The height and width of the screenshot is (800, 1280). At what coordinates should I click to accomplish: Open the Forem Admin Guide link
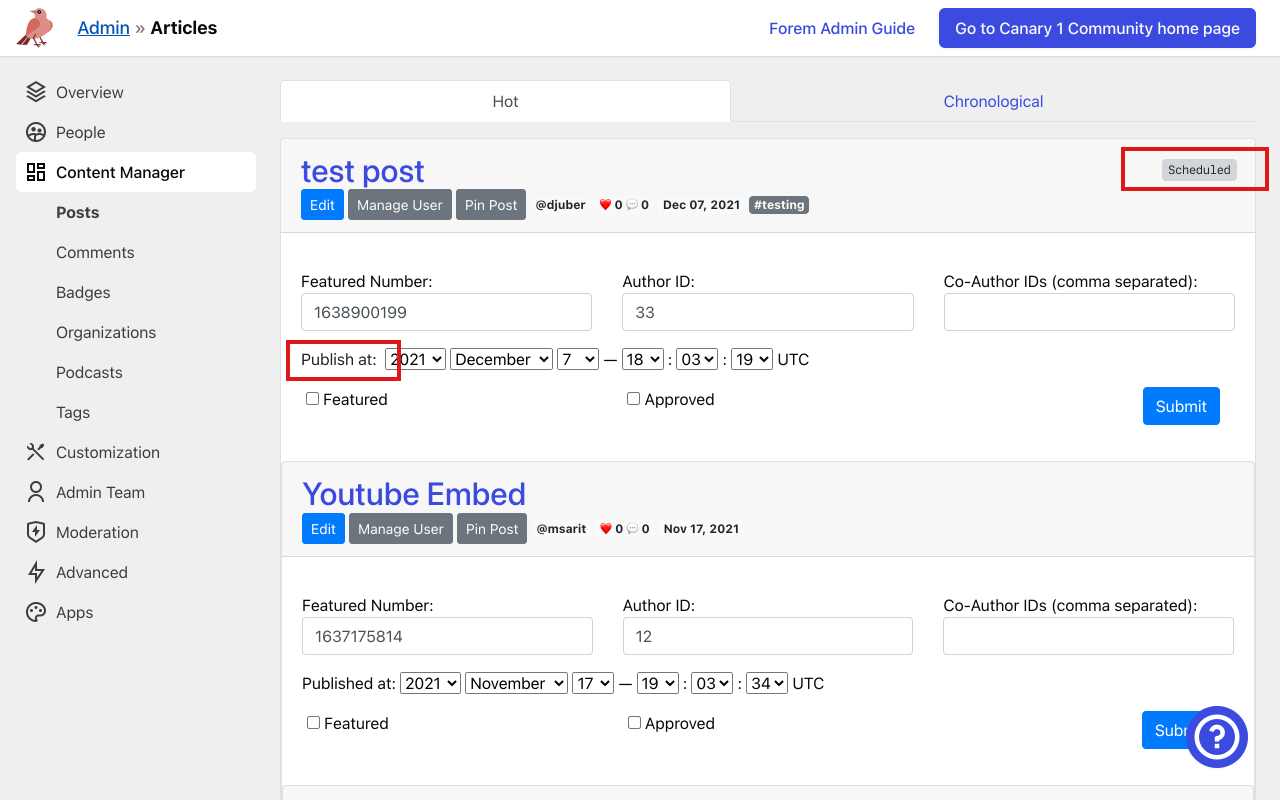(x=842, y=28)
